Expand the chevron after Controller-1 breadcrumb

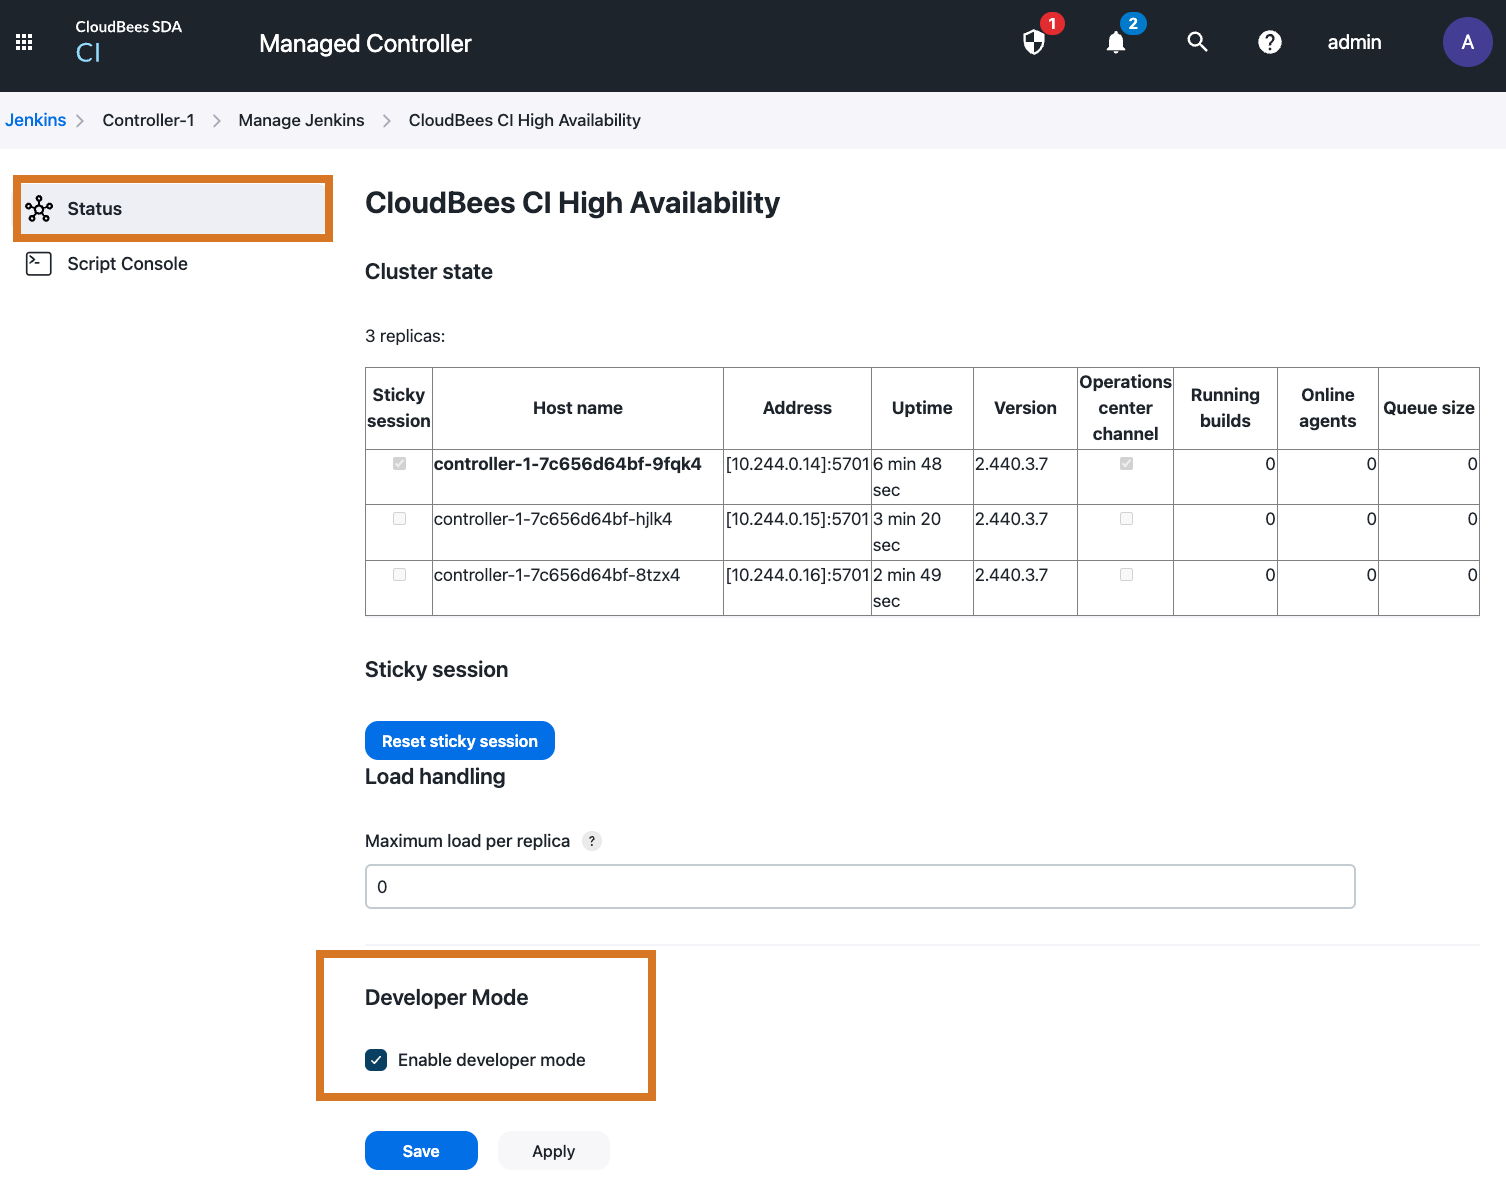pyautogui.click(x=216, y=121)
